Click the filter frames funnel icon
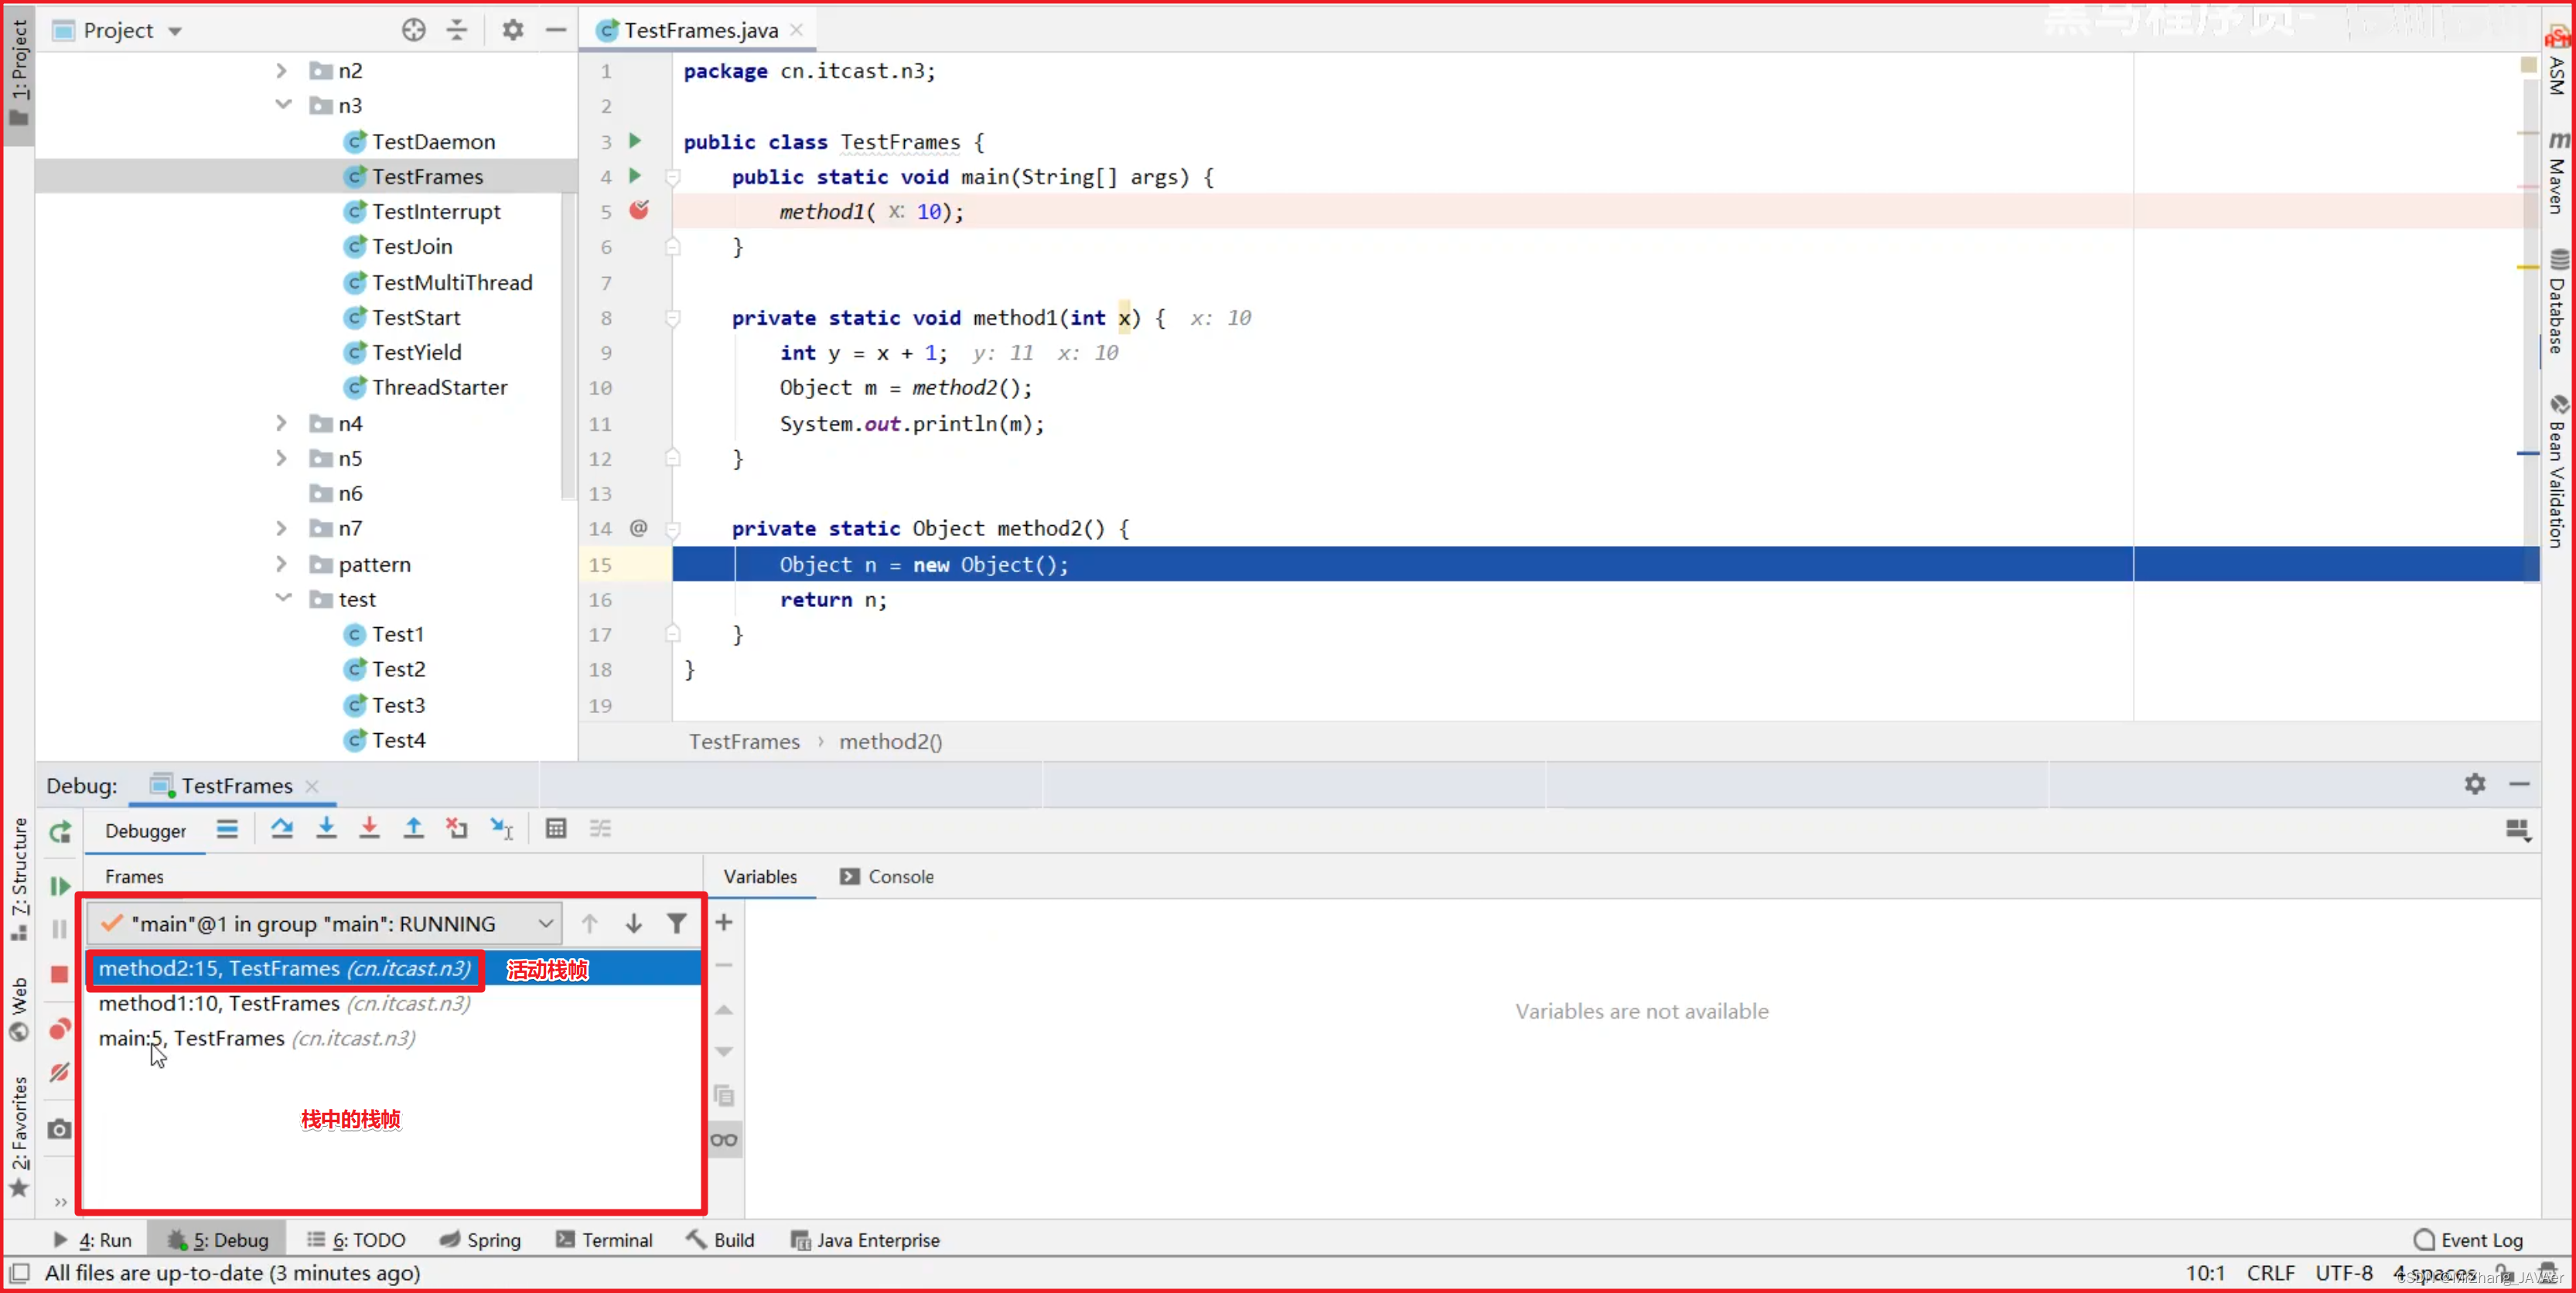 pyautogui.click(x=677, y=923)
